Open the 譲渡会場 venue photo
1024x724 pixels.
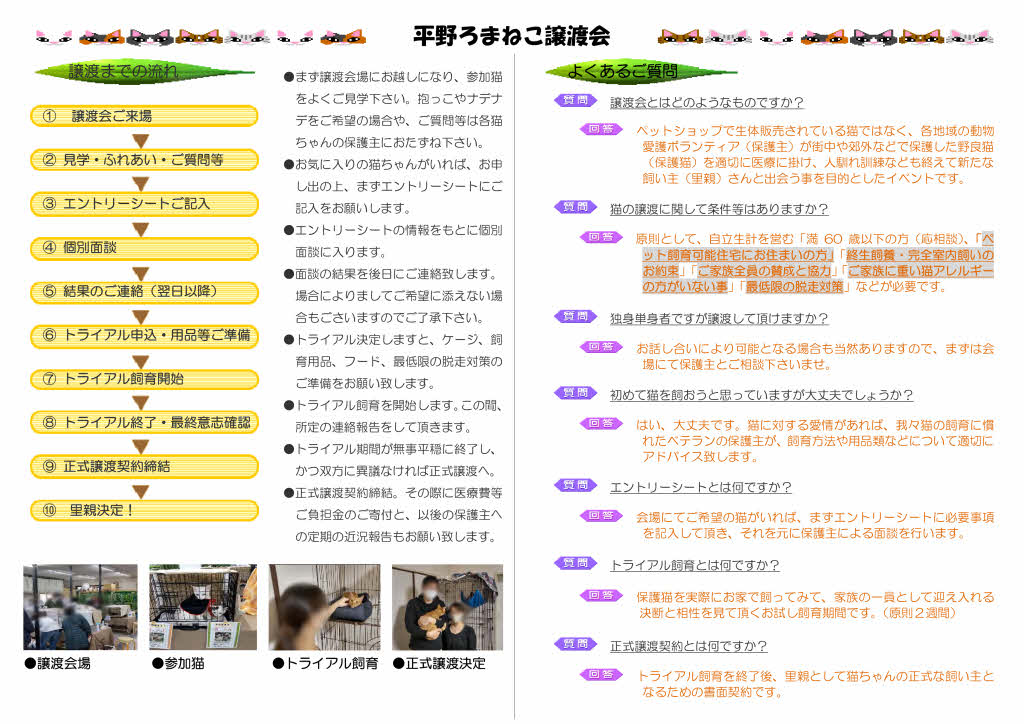[80, 607]
